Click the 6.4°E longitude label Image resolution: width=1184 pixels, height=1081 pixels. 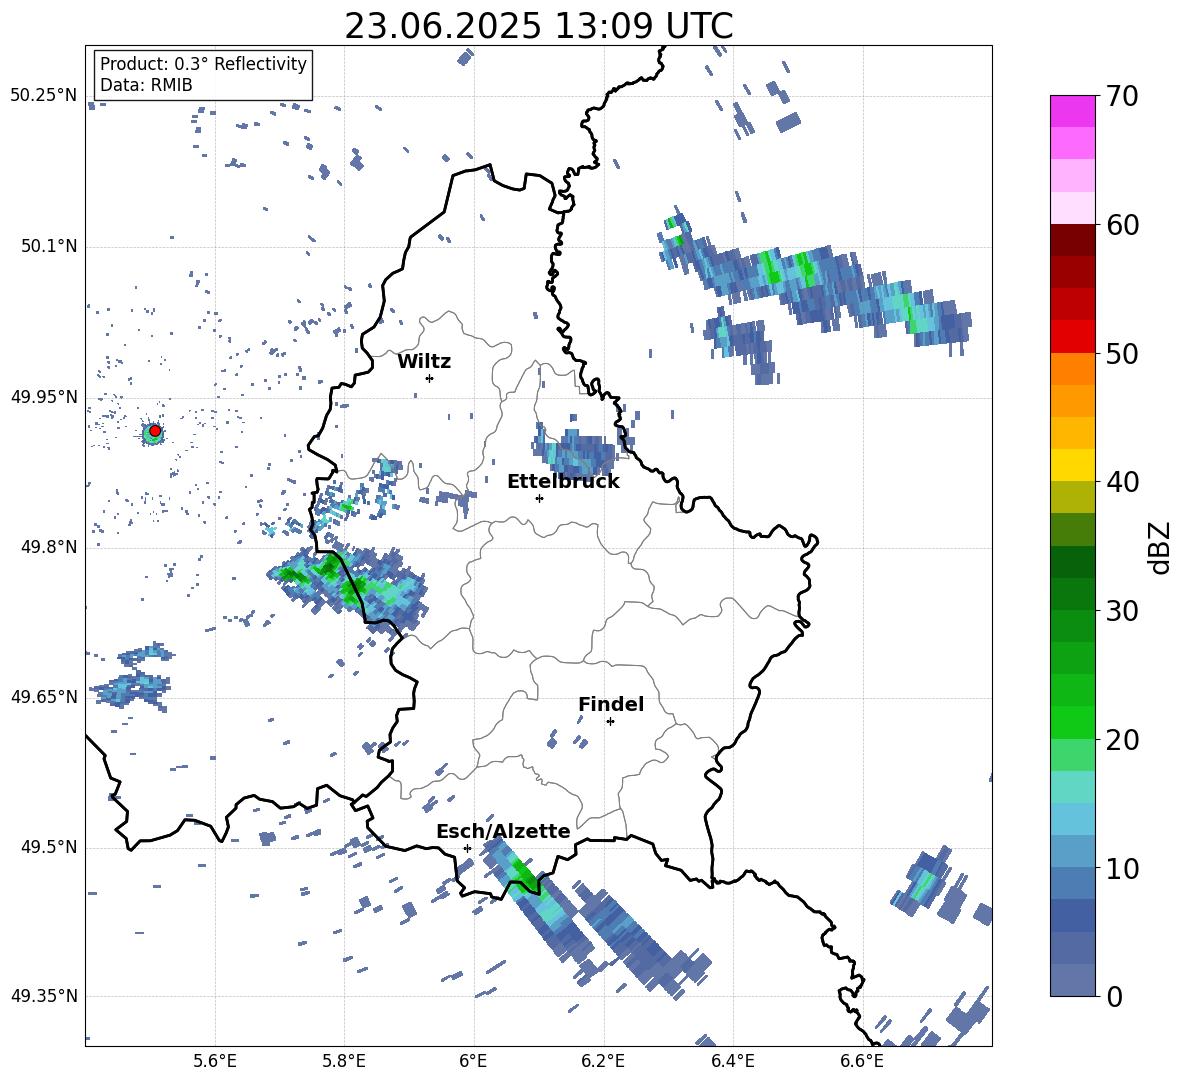click(x=732, y=1061)
